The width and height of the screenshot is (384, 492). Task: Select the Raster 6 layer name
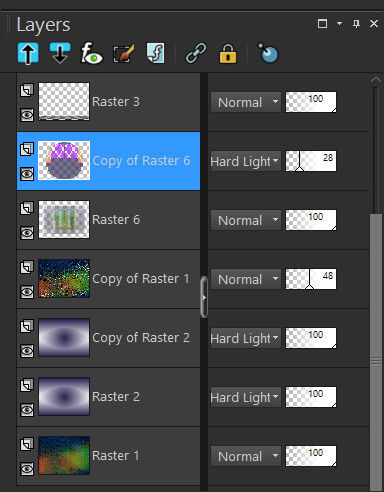point(116,220)
